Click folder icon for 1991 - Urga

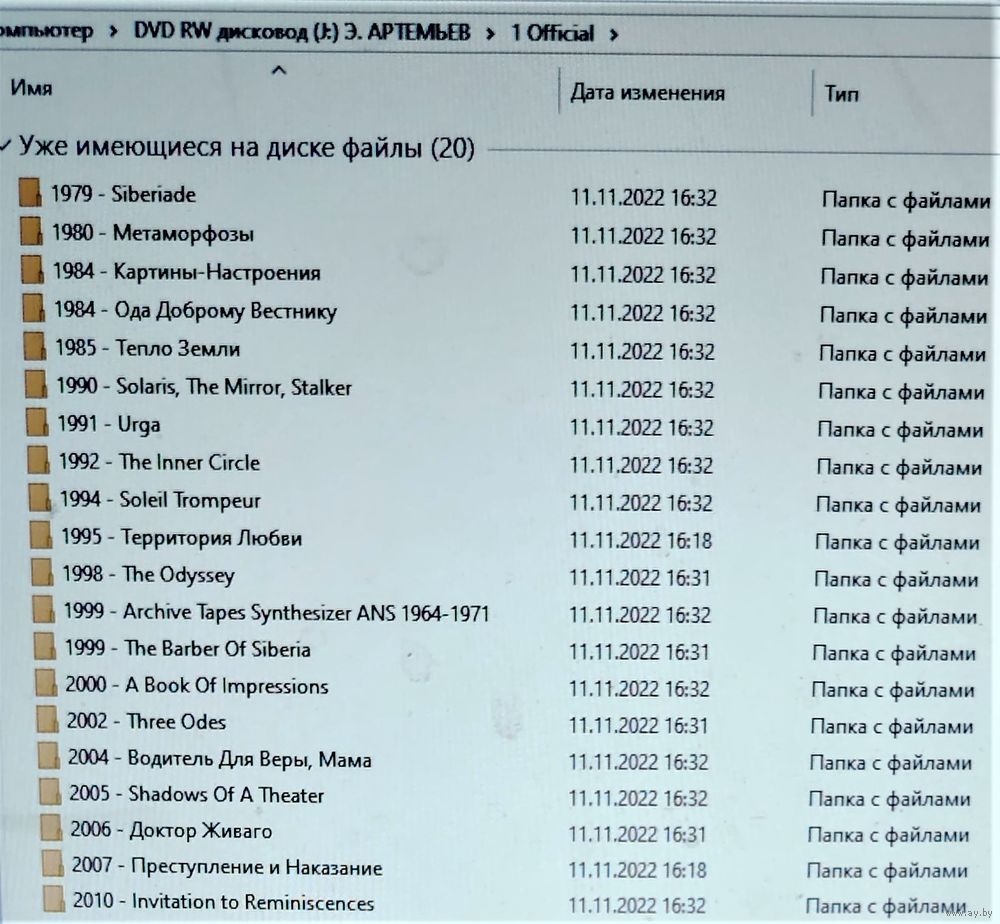point(38,422)
